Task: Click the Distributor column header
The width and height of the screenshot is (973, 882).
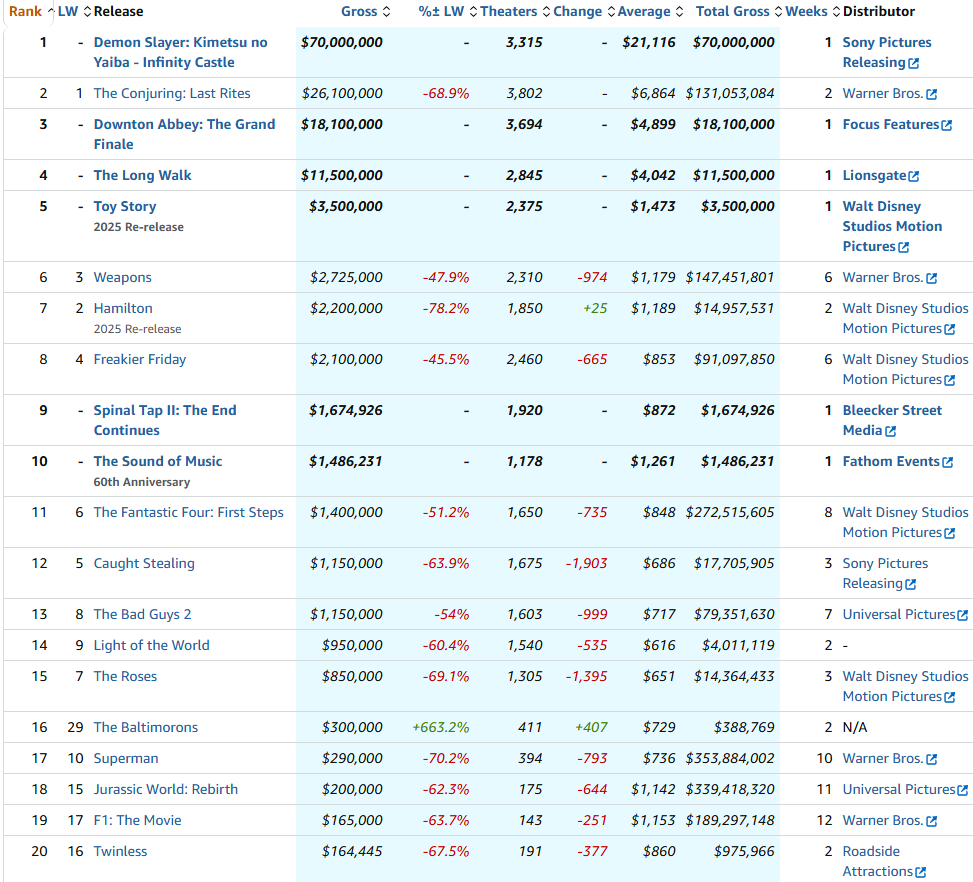Action: point(879,11)
